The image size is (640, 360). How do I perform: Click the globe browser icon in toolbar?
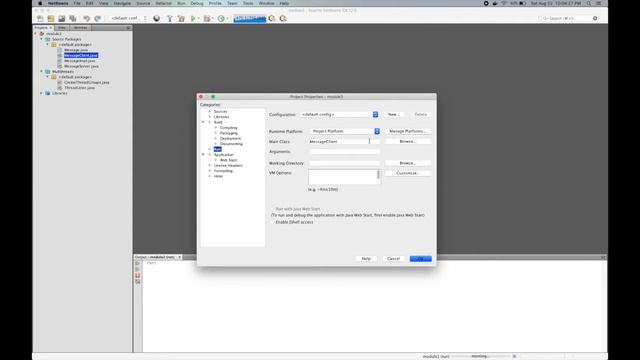tap(156, 18)
